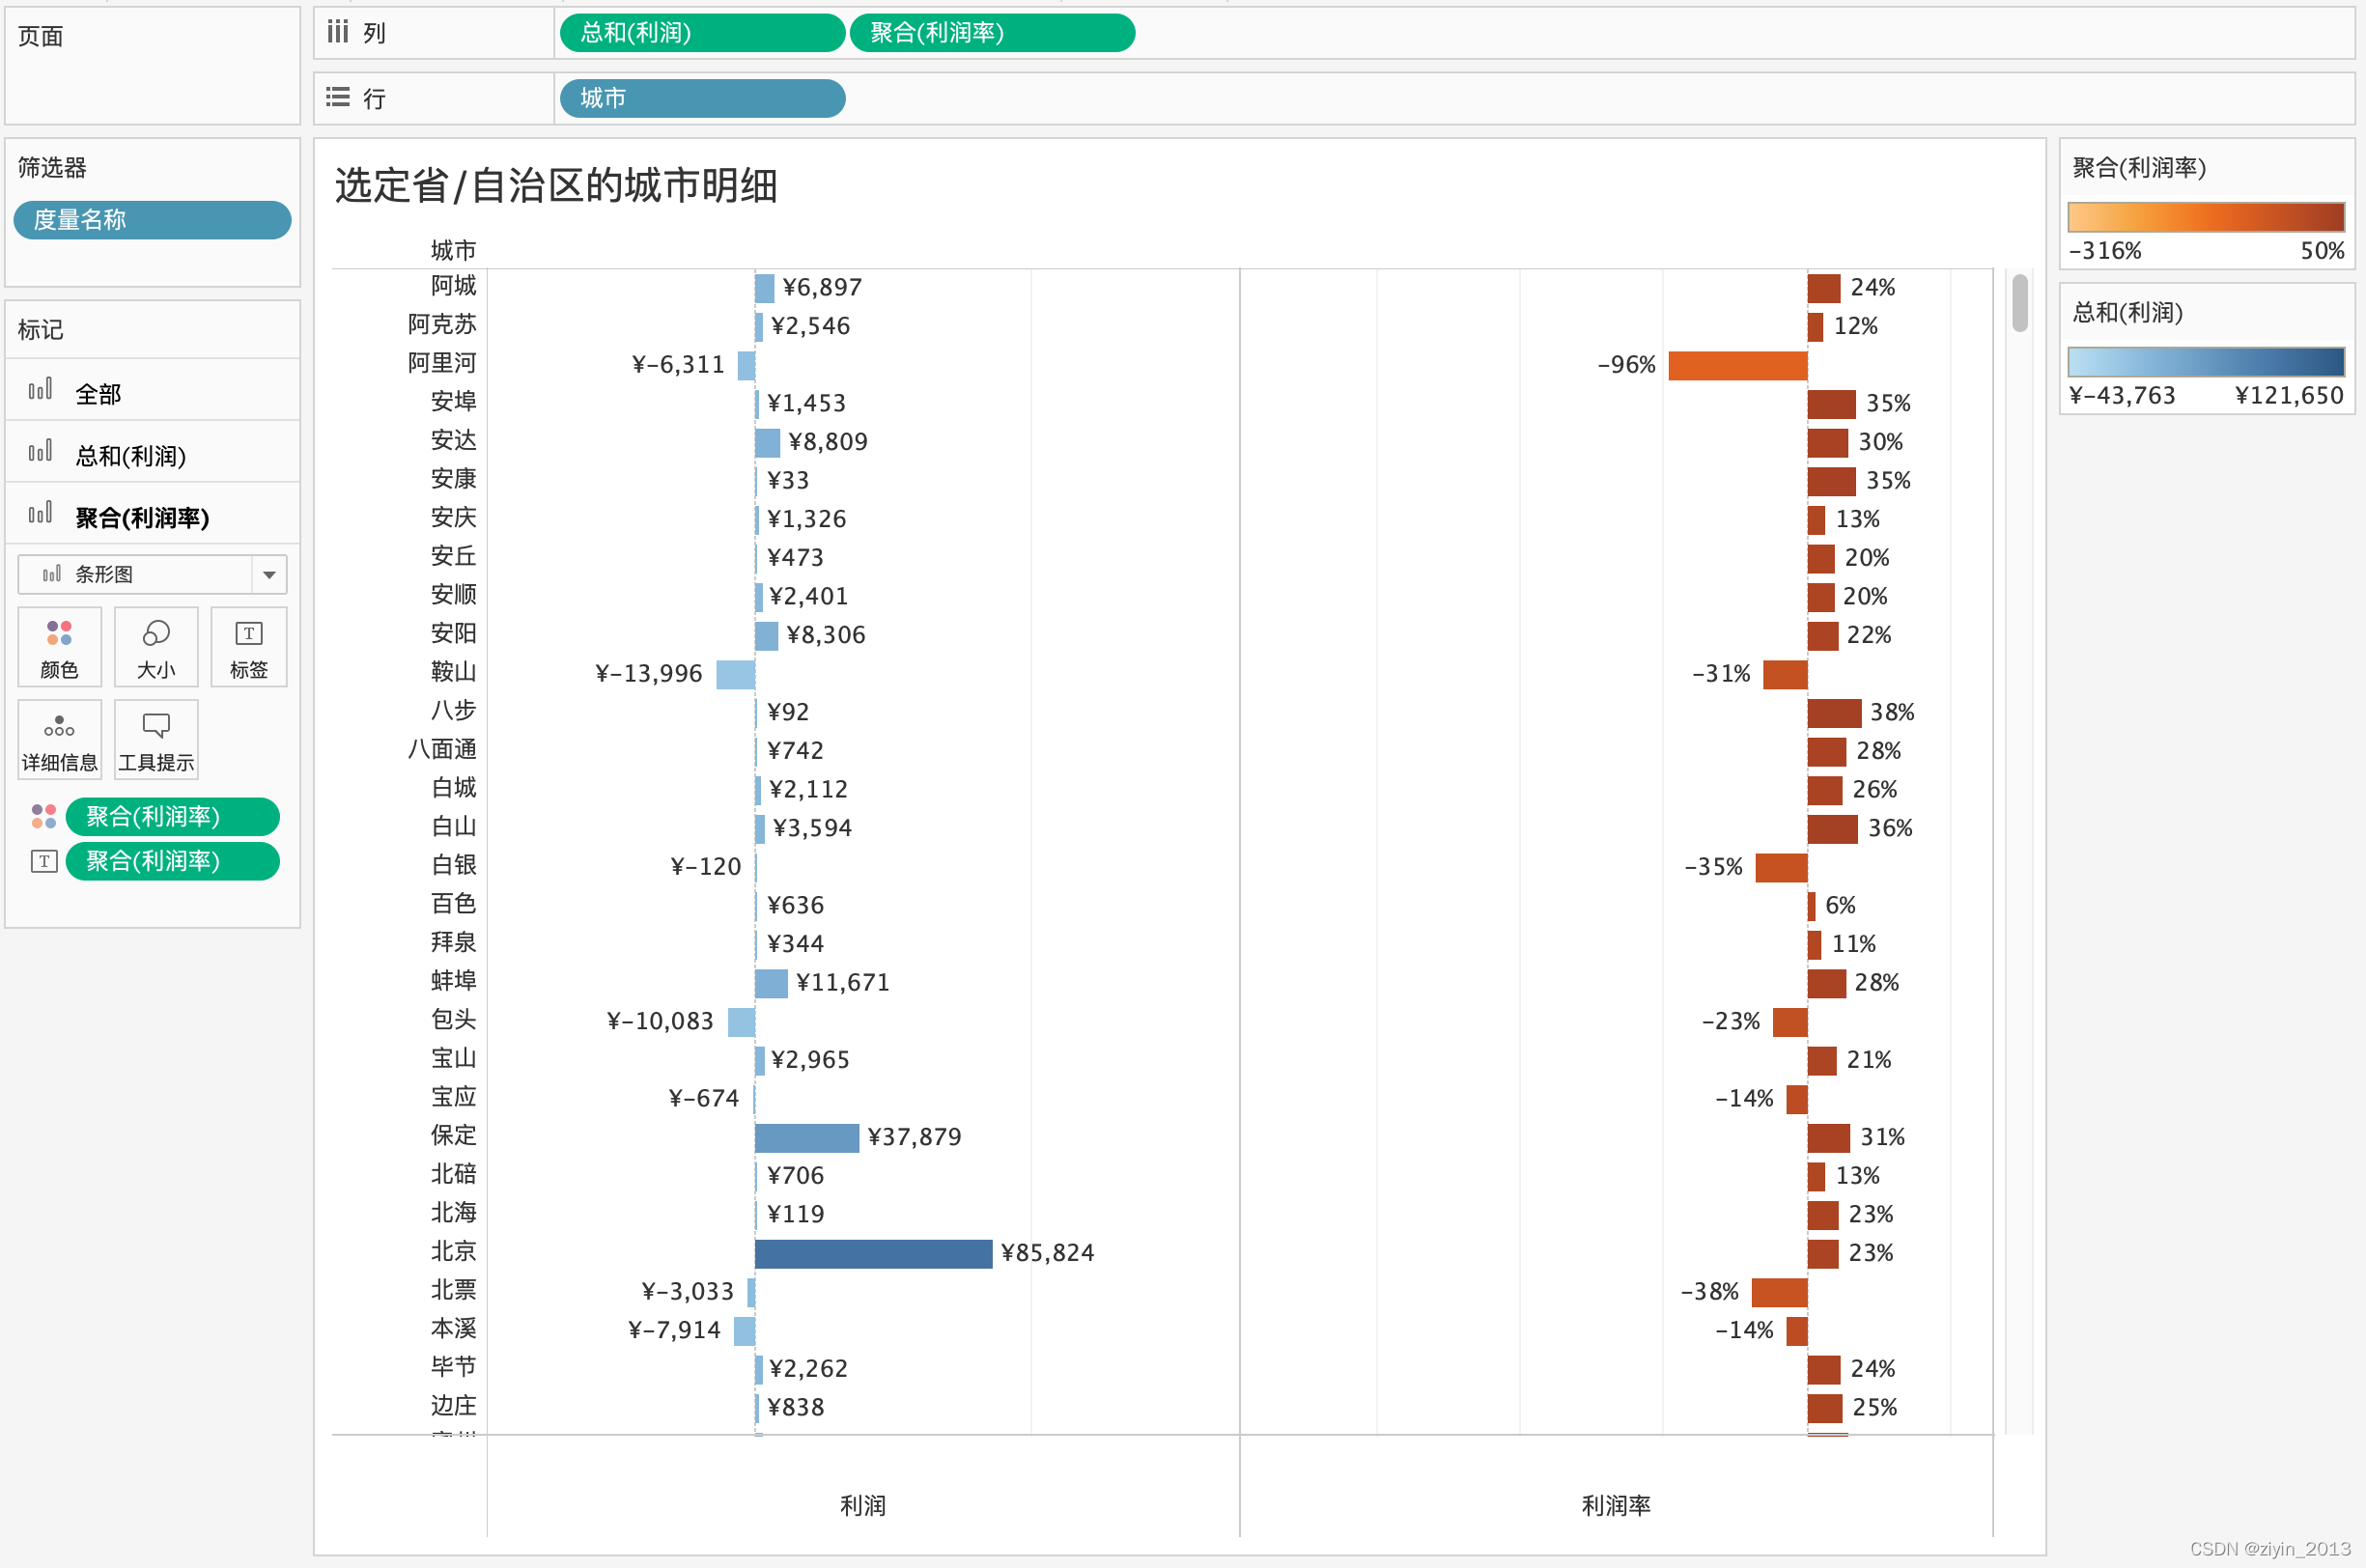The image size is (2366, 1568).
Task: Click the chart vertical scrollbar thumb
Action: click(x=2019, y=303)
